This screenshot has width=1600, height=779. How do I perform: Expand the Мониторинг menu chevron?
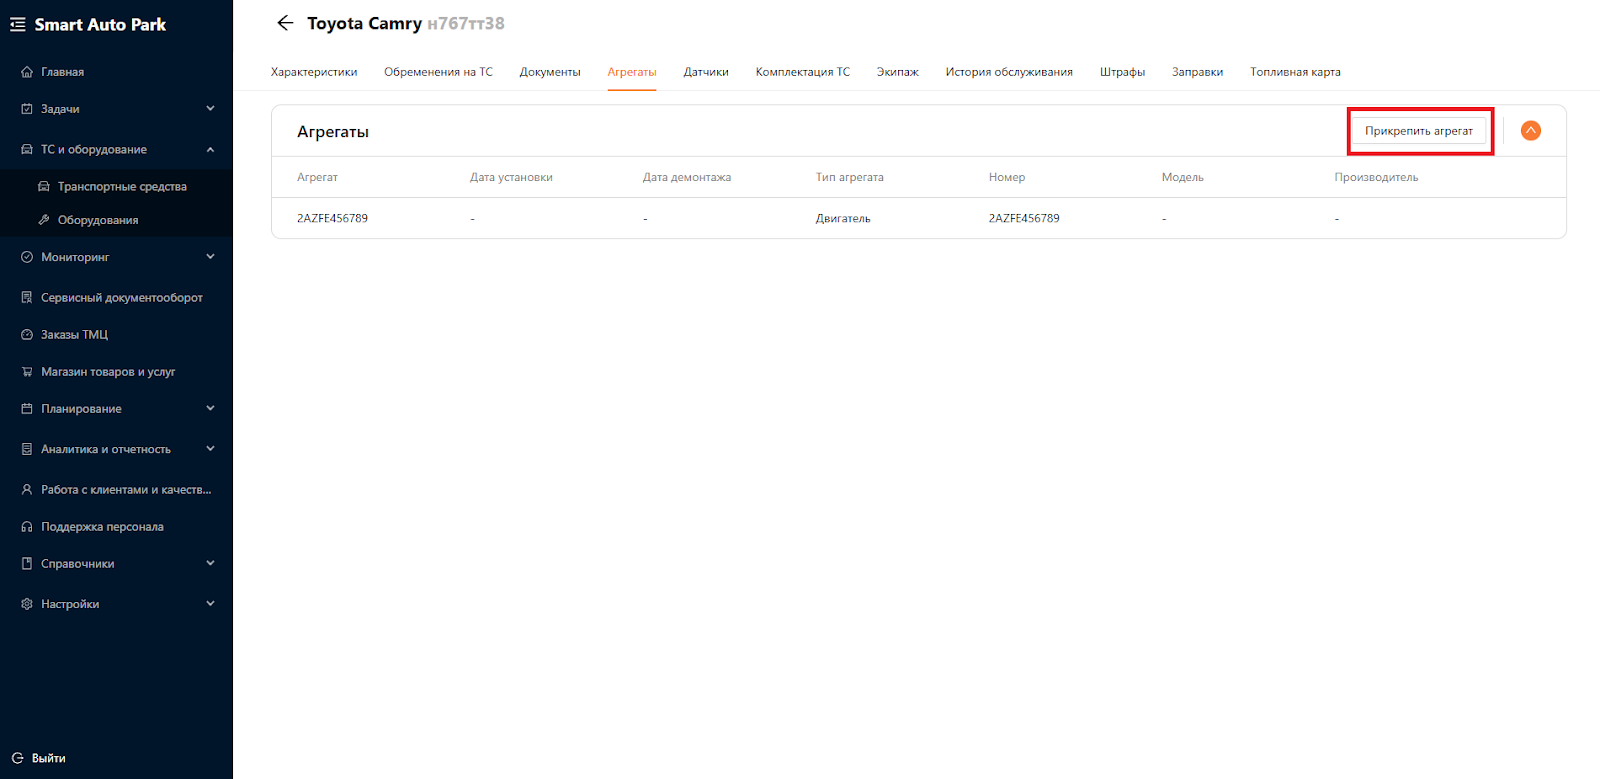[210, 257]
